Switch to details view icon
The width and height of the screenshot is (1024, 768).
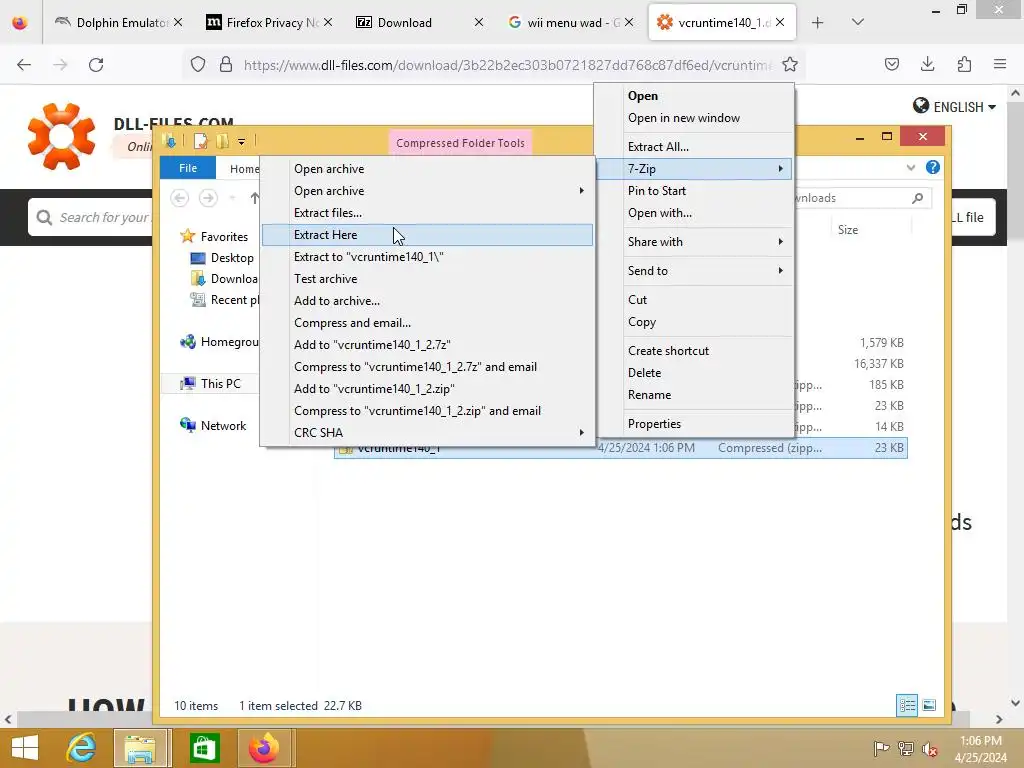click(907, 705)
